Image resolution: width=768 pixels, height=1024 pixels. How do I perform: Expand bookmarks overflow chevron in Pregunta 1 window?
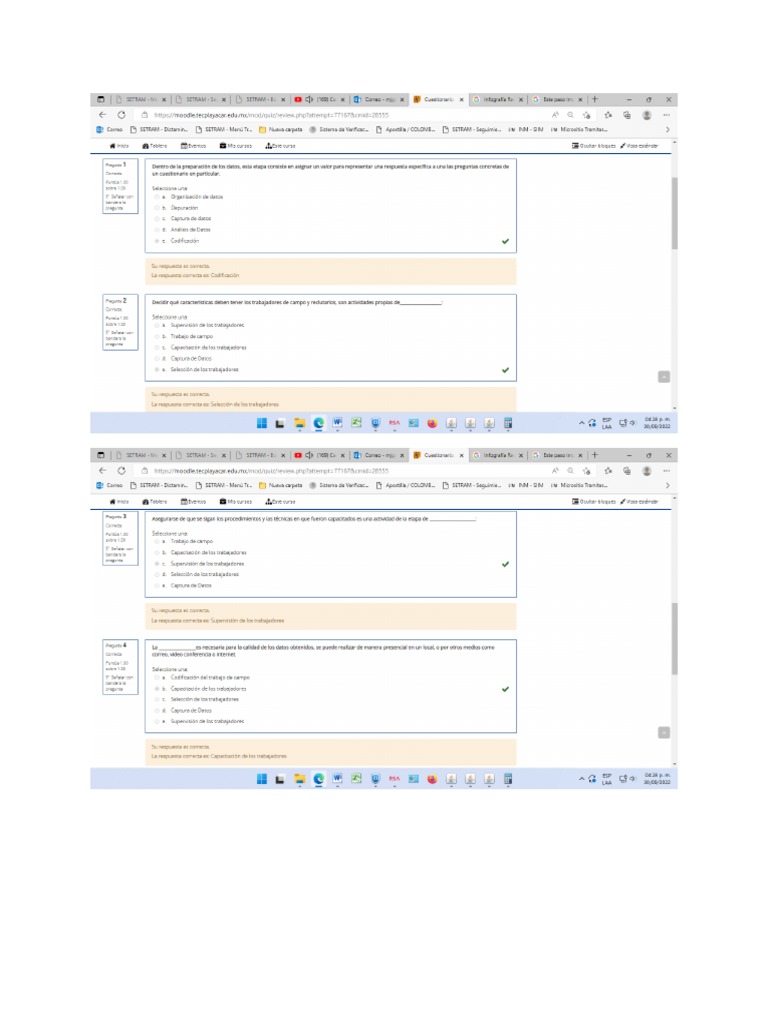point(667,129)
